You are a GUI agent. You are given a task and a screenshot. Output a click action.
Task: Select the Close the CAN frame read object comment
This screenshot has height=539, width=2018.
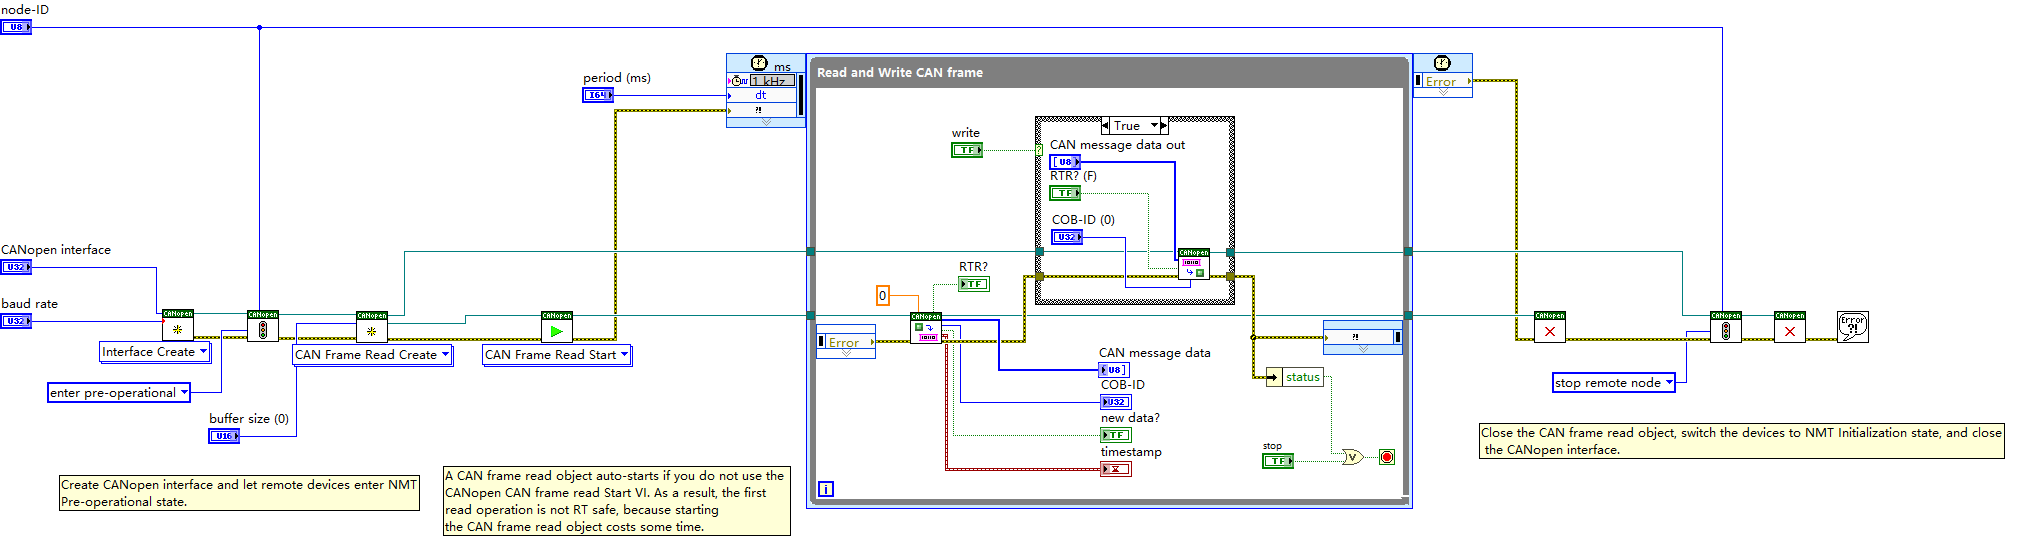click(1741, 441)
